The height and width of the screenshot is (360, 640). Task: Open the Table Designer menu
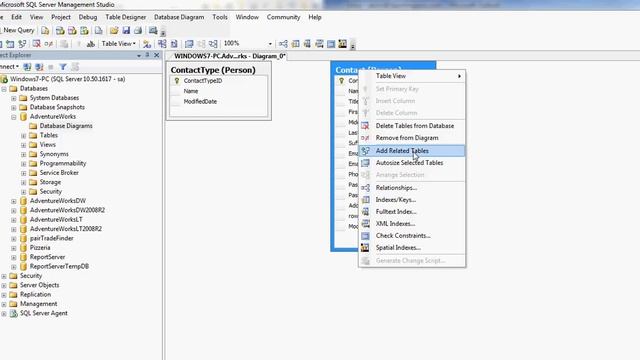125,17
